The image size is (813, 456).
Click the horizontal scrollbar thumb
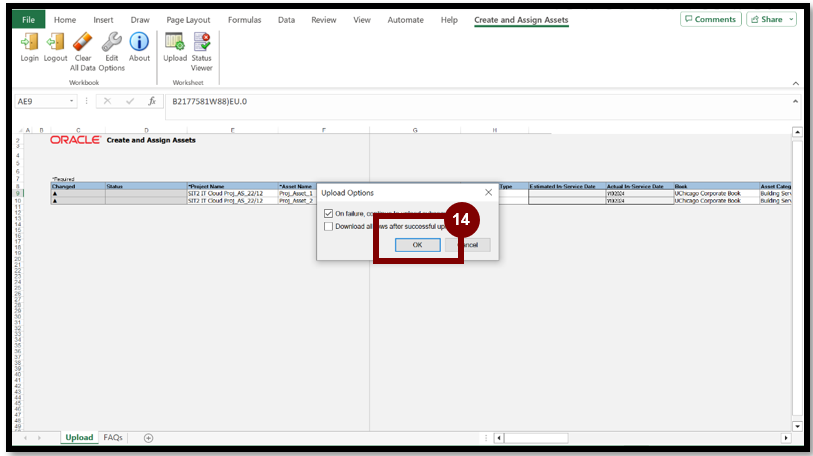coord(537,438)
